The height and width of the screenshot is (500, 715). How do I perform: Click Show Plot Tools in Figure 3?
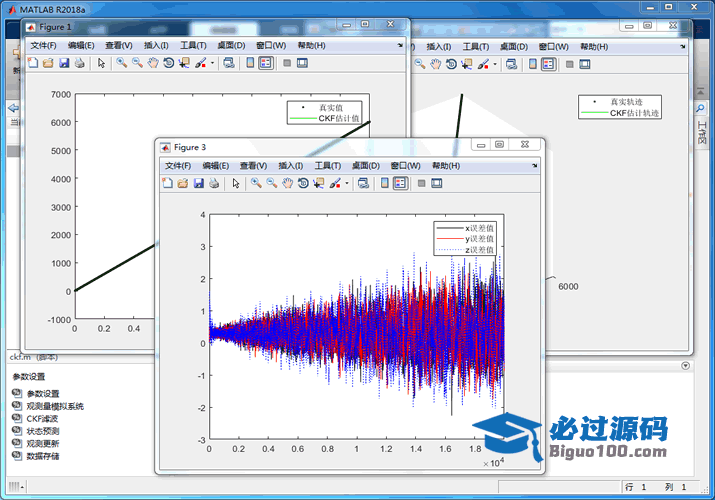click(x=437, y=183)
